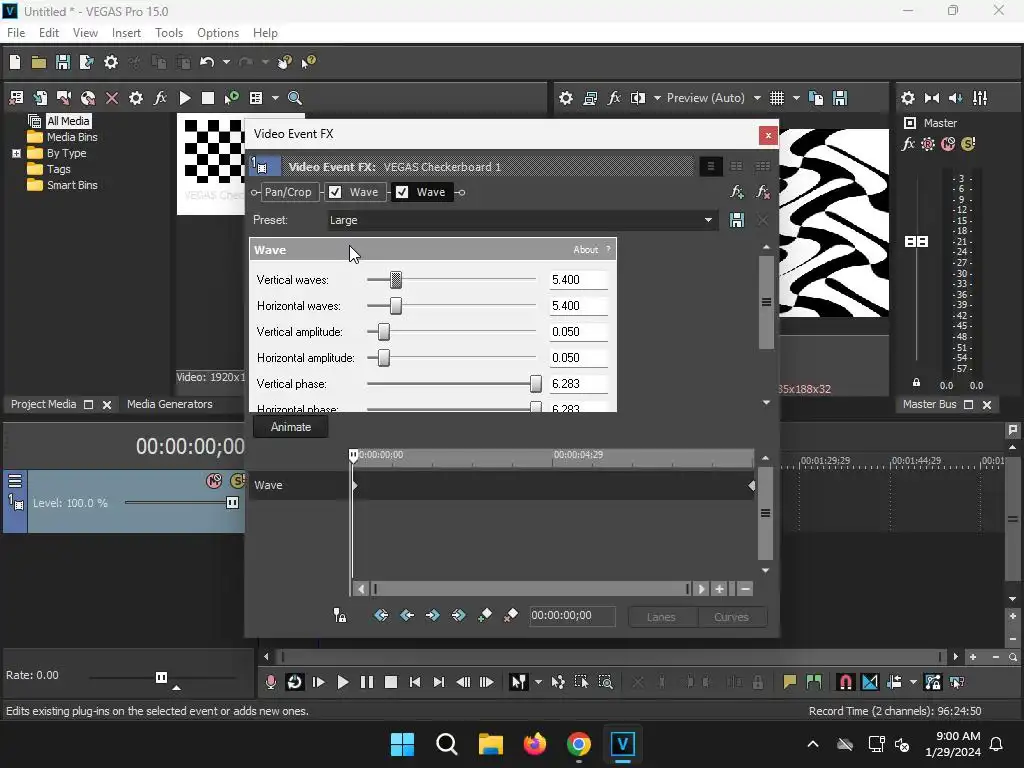
Task: Toggle Split Screen View icon
Action: (x=637, y=98)
